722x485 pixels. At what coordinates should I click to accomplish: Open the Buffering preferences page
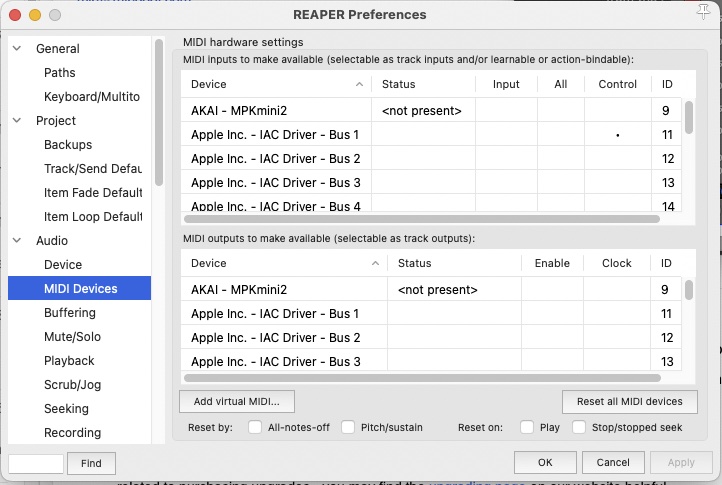pyautogui.click(x=70, y=313)
